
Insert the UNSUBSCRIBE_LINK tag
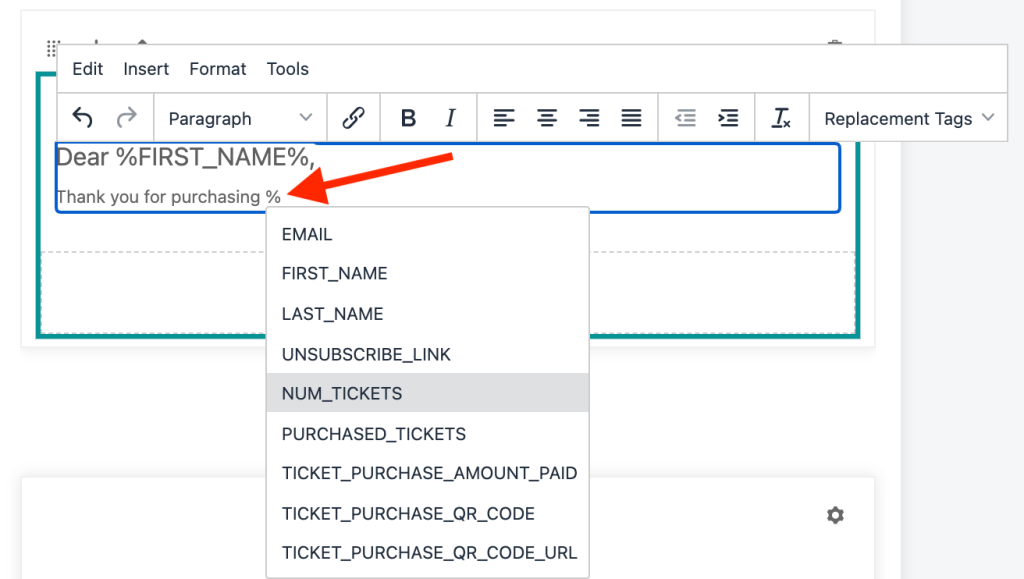[428, 354]
